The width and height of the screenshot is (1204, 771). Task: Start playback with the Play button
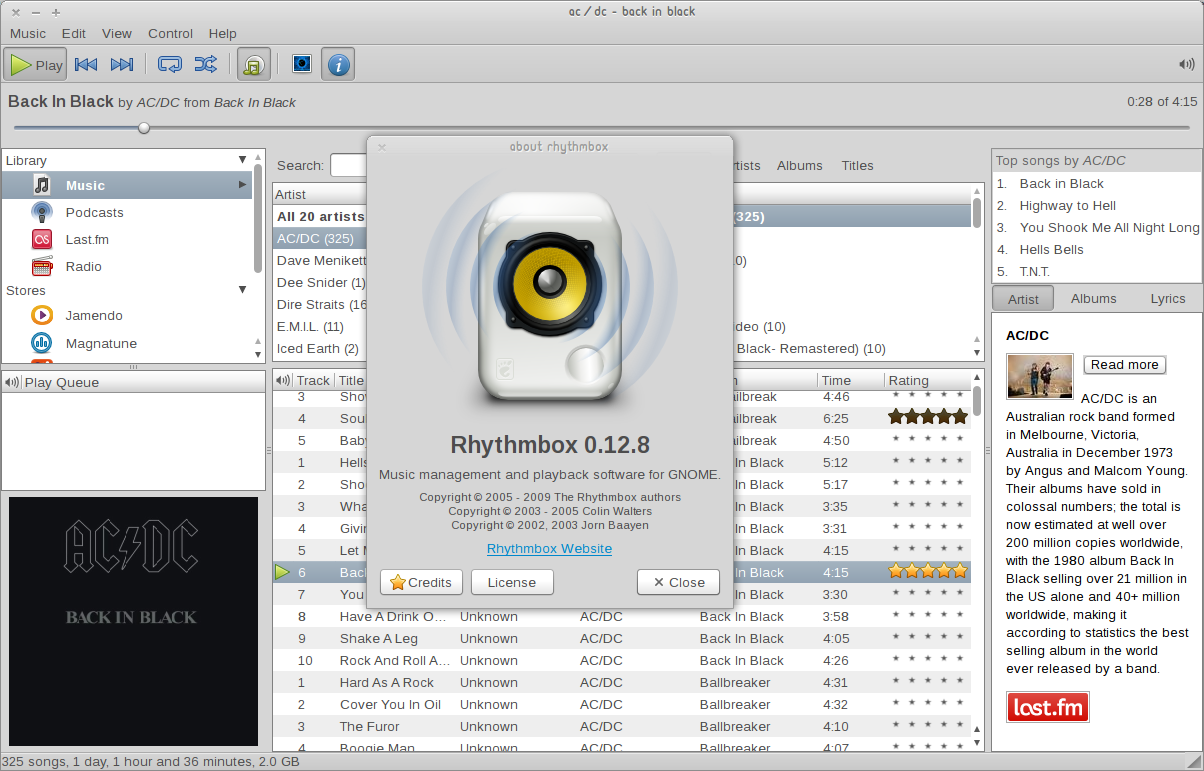(35, 65)
